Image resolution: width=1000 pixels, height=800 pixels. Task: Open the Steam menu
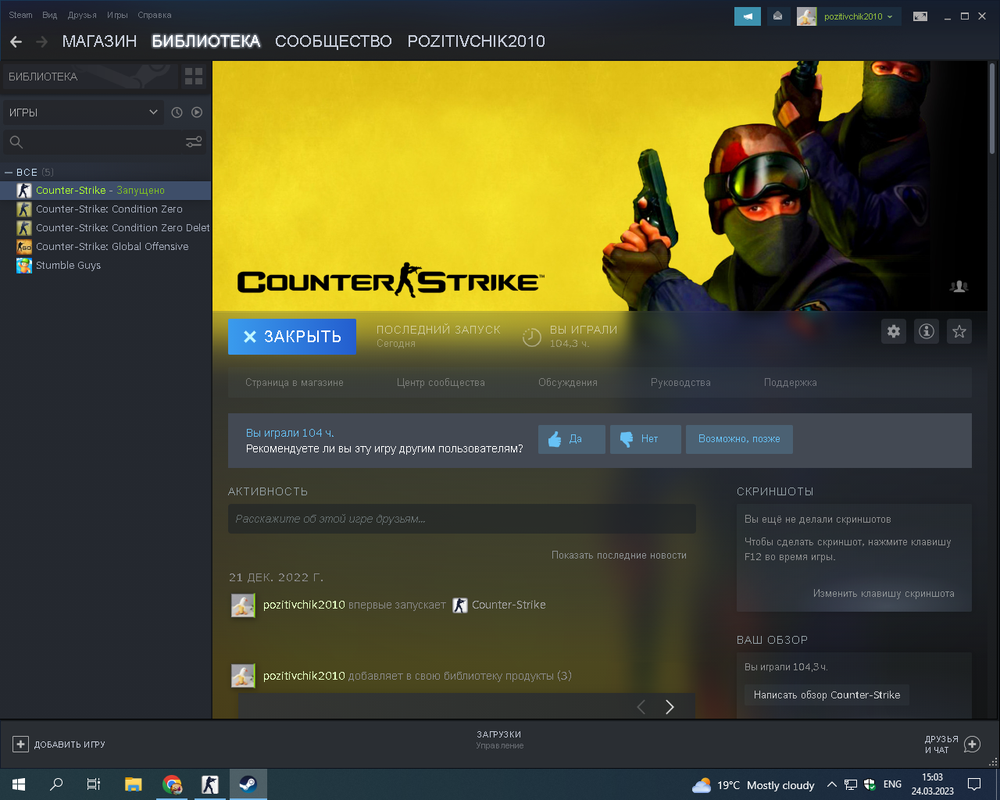coord(20,15)
